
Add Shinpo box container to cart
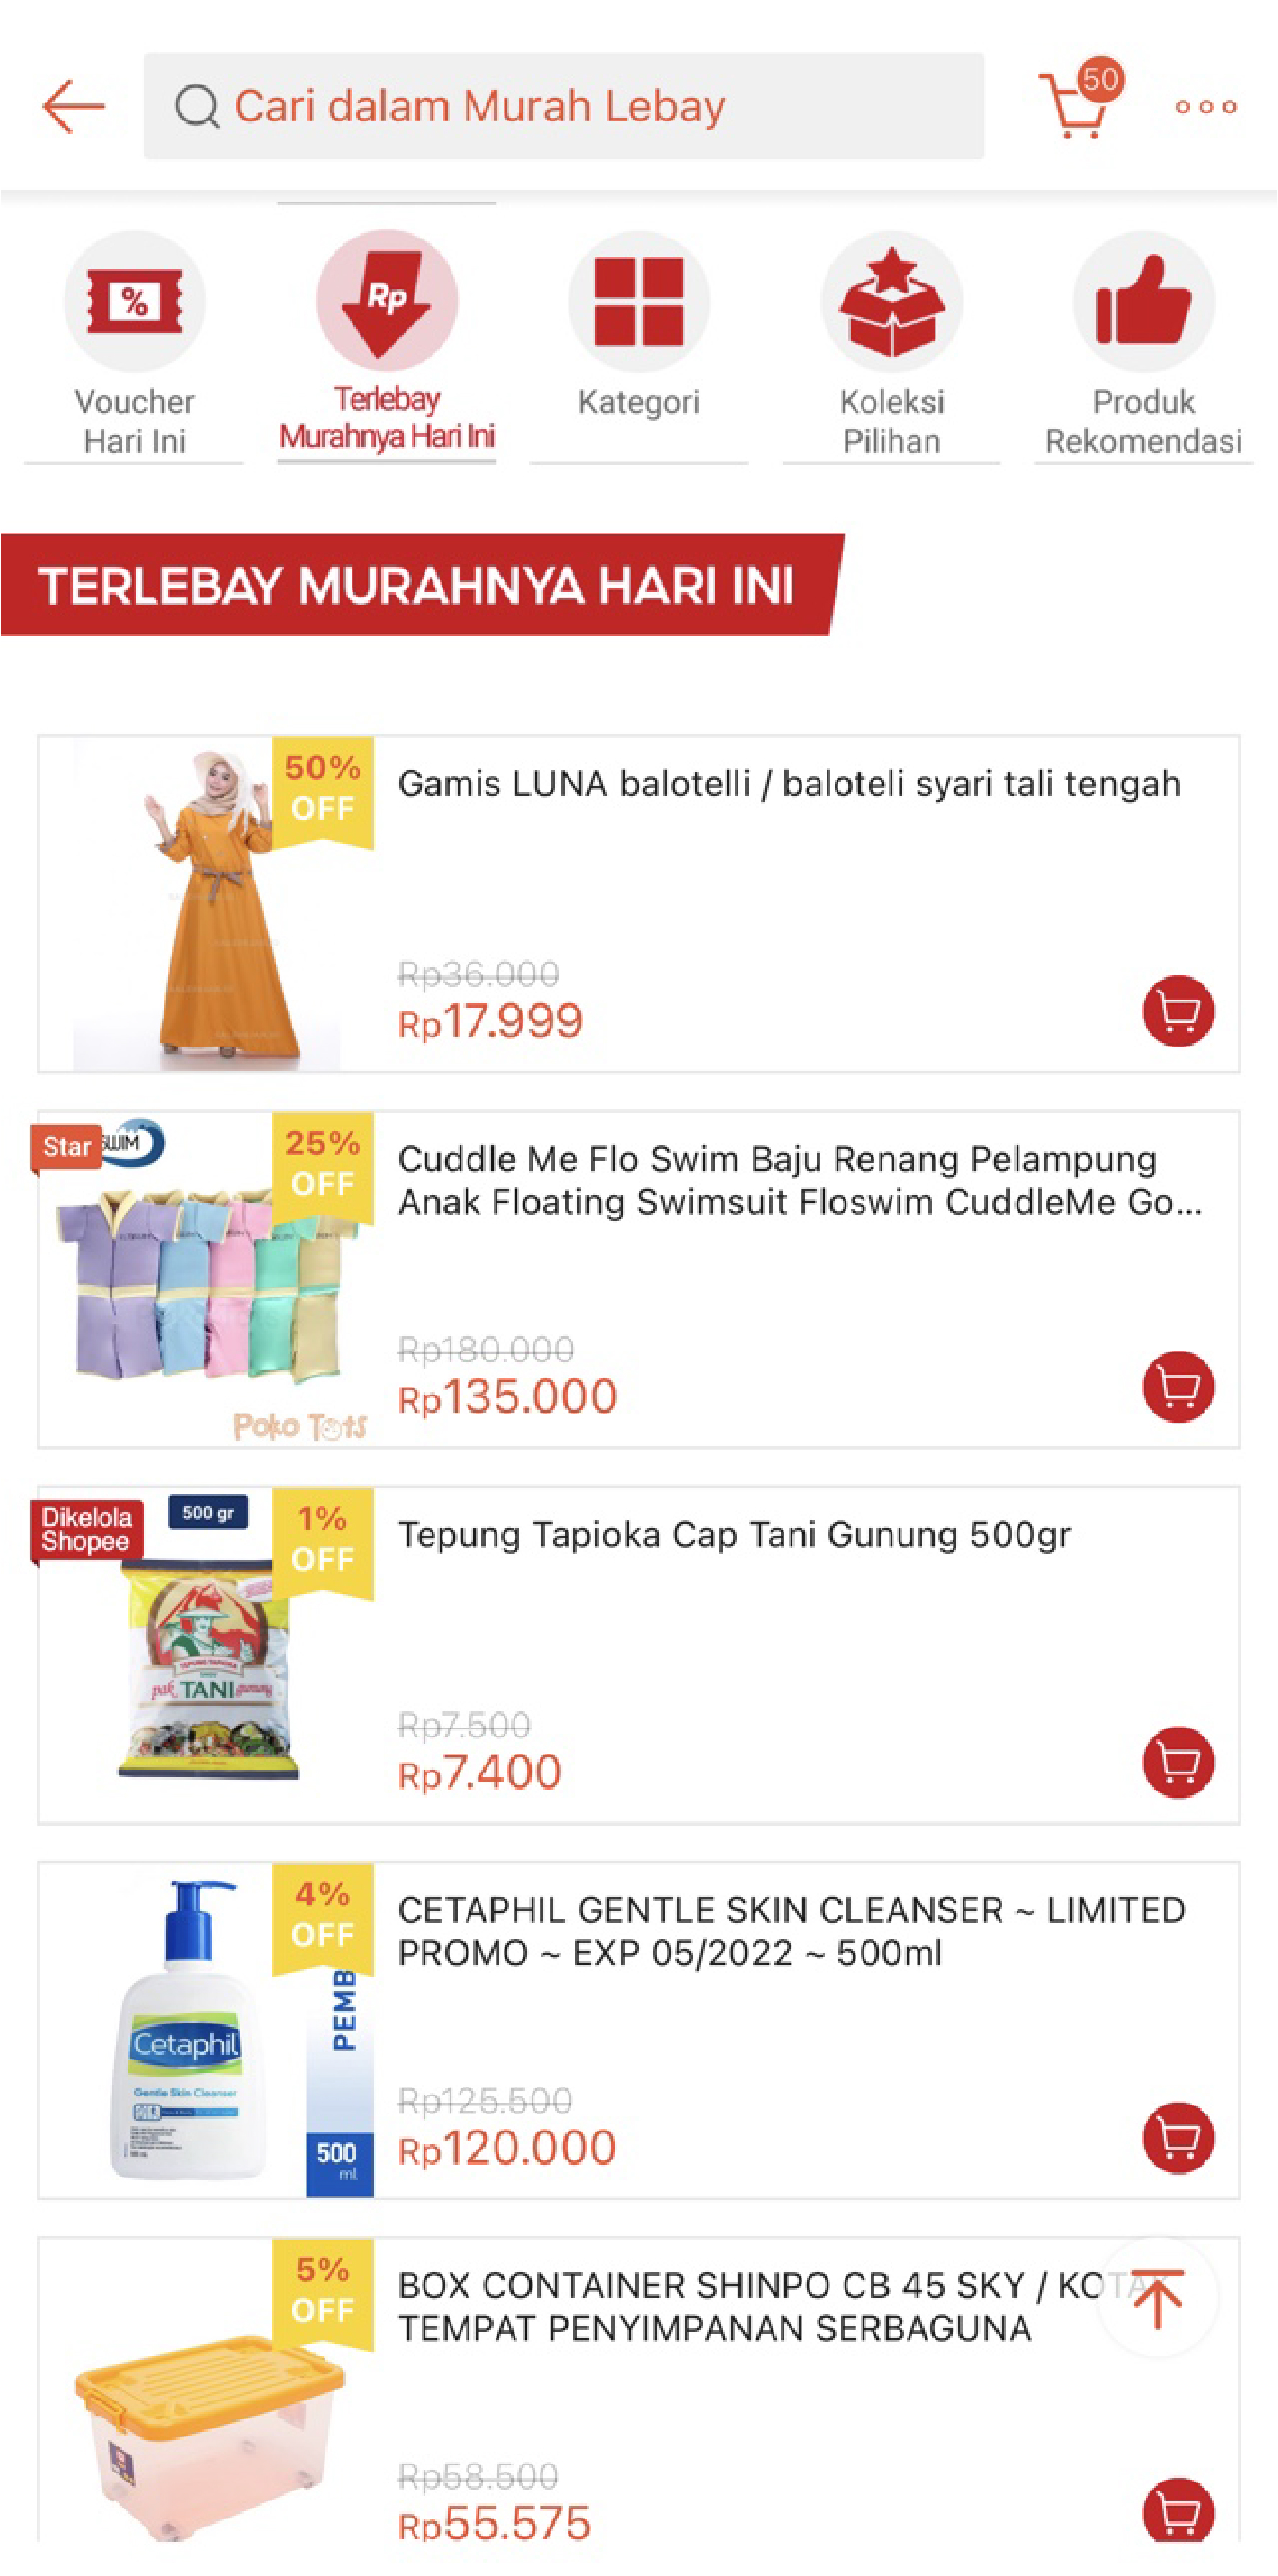click(1178, 2510)
